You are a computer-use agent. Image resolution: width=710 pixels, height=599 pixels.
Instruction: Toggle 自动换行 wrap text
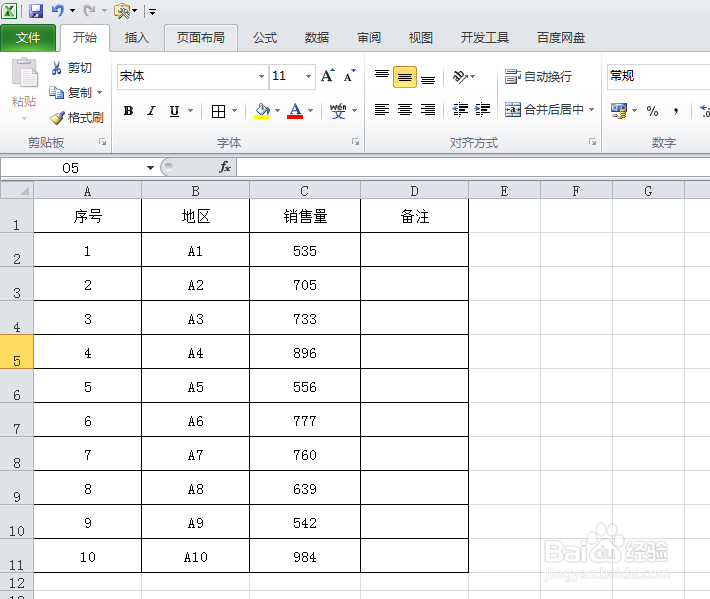click(538, 77)
